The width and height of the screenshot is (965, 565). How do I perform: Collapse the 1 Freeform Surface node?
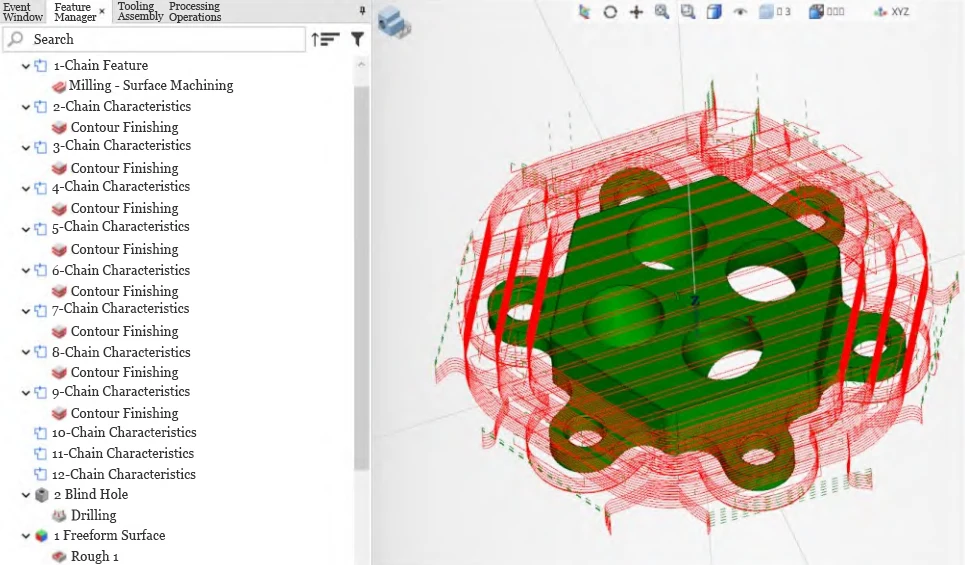[26, 536]
